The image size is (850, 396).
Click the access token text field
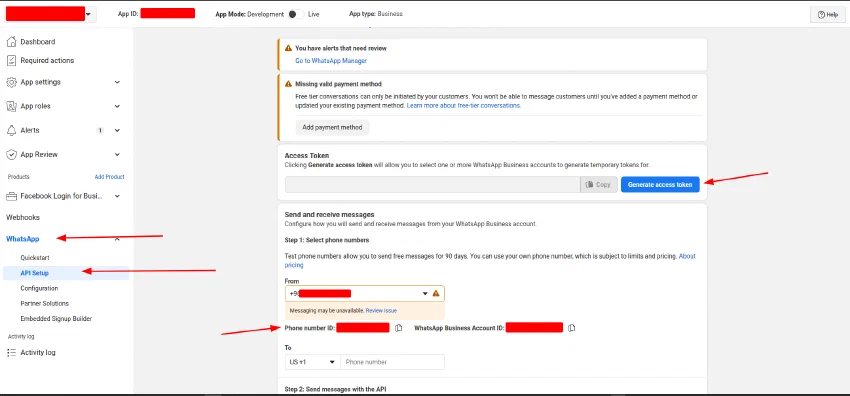pyautogui.click(x=433, y=185)
